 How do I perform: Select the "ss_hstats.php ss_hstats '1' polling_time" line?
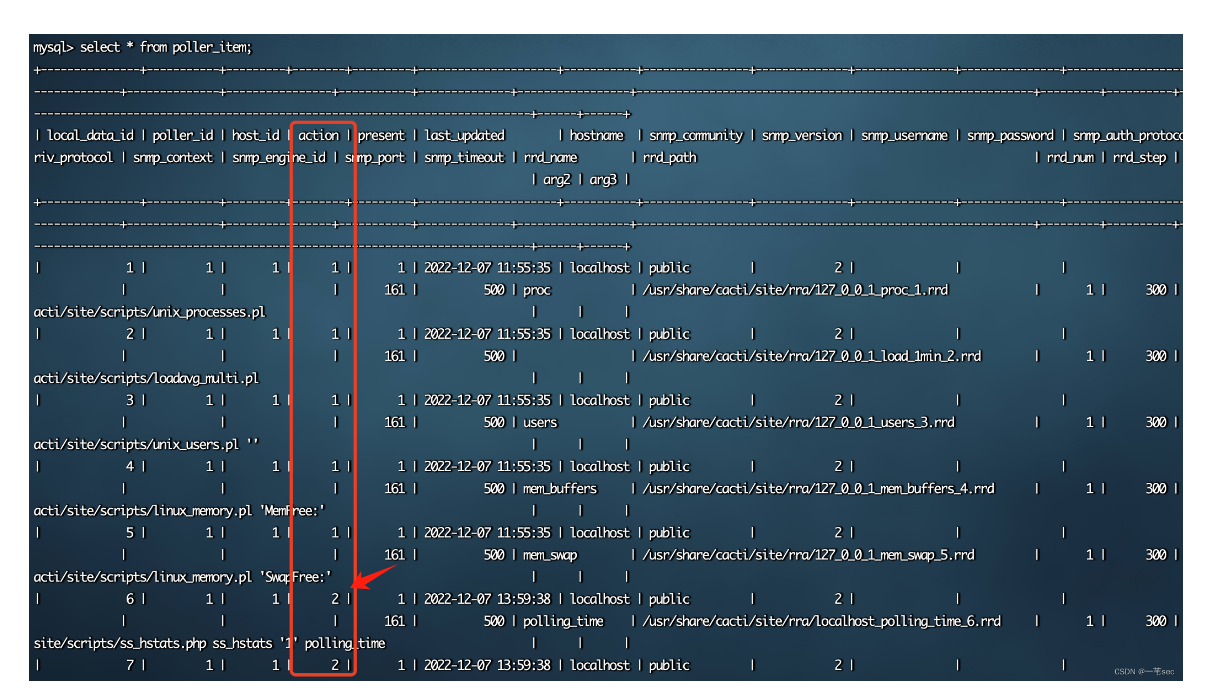tap(209, 643)
